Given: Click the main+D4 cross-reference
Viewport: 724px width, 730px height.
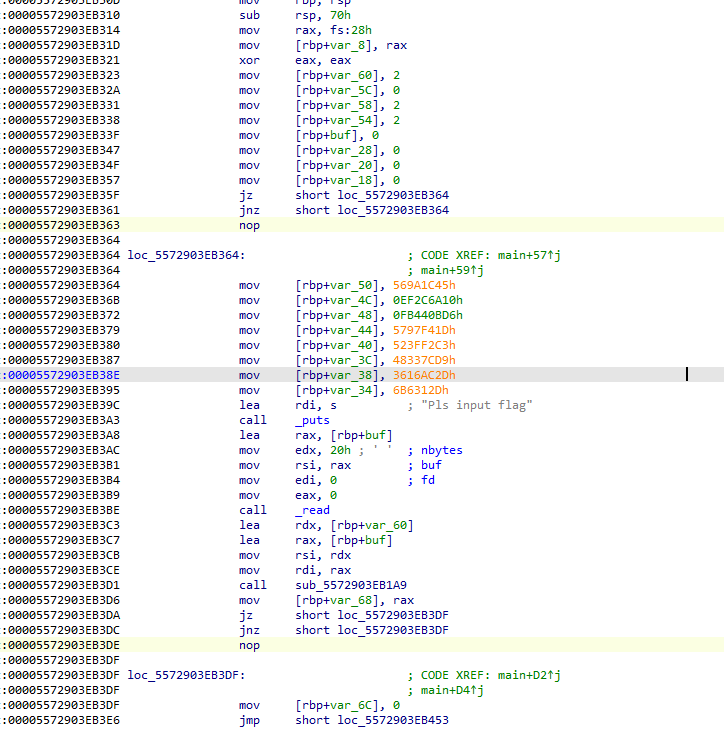Looking at the screenshot, I should coord(448,690).
